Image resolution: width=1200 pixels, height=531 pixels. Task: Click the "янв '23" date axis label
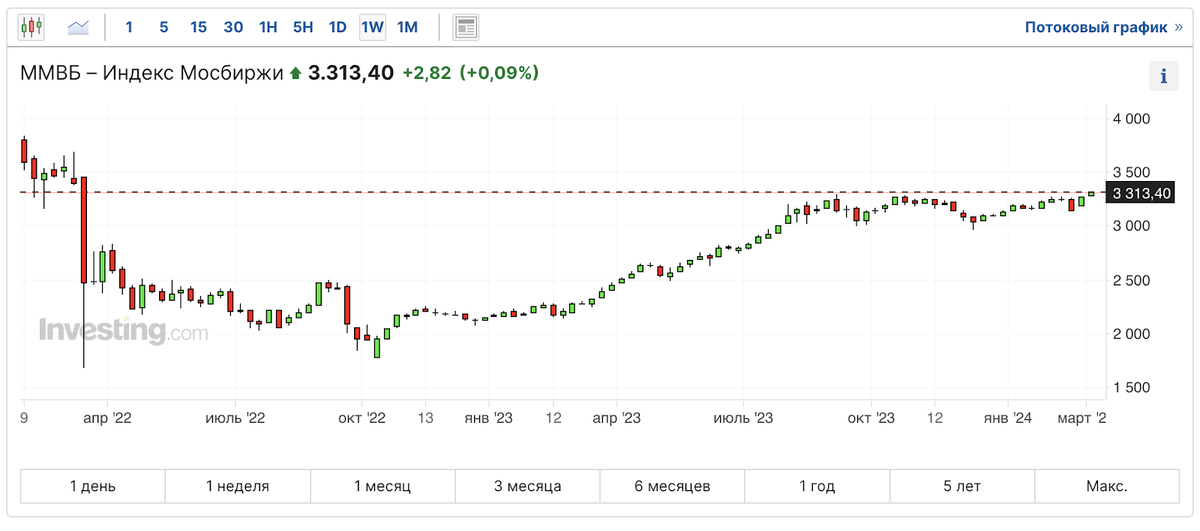click(x=490, y=418)
